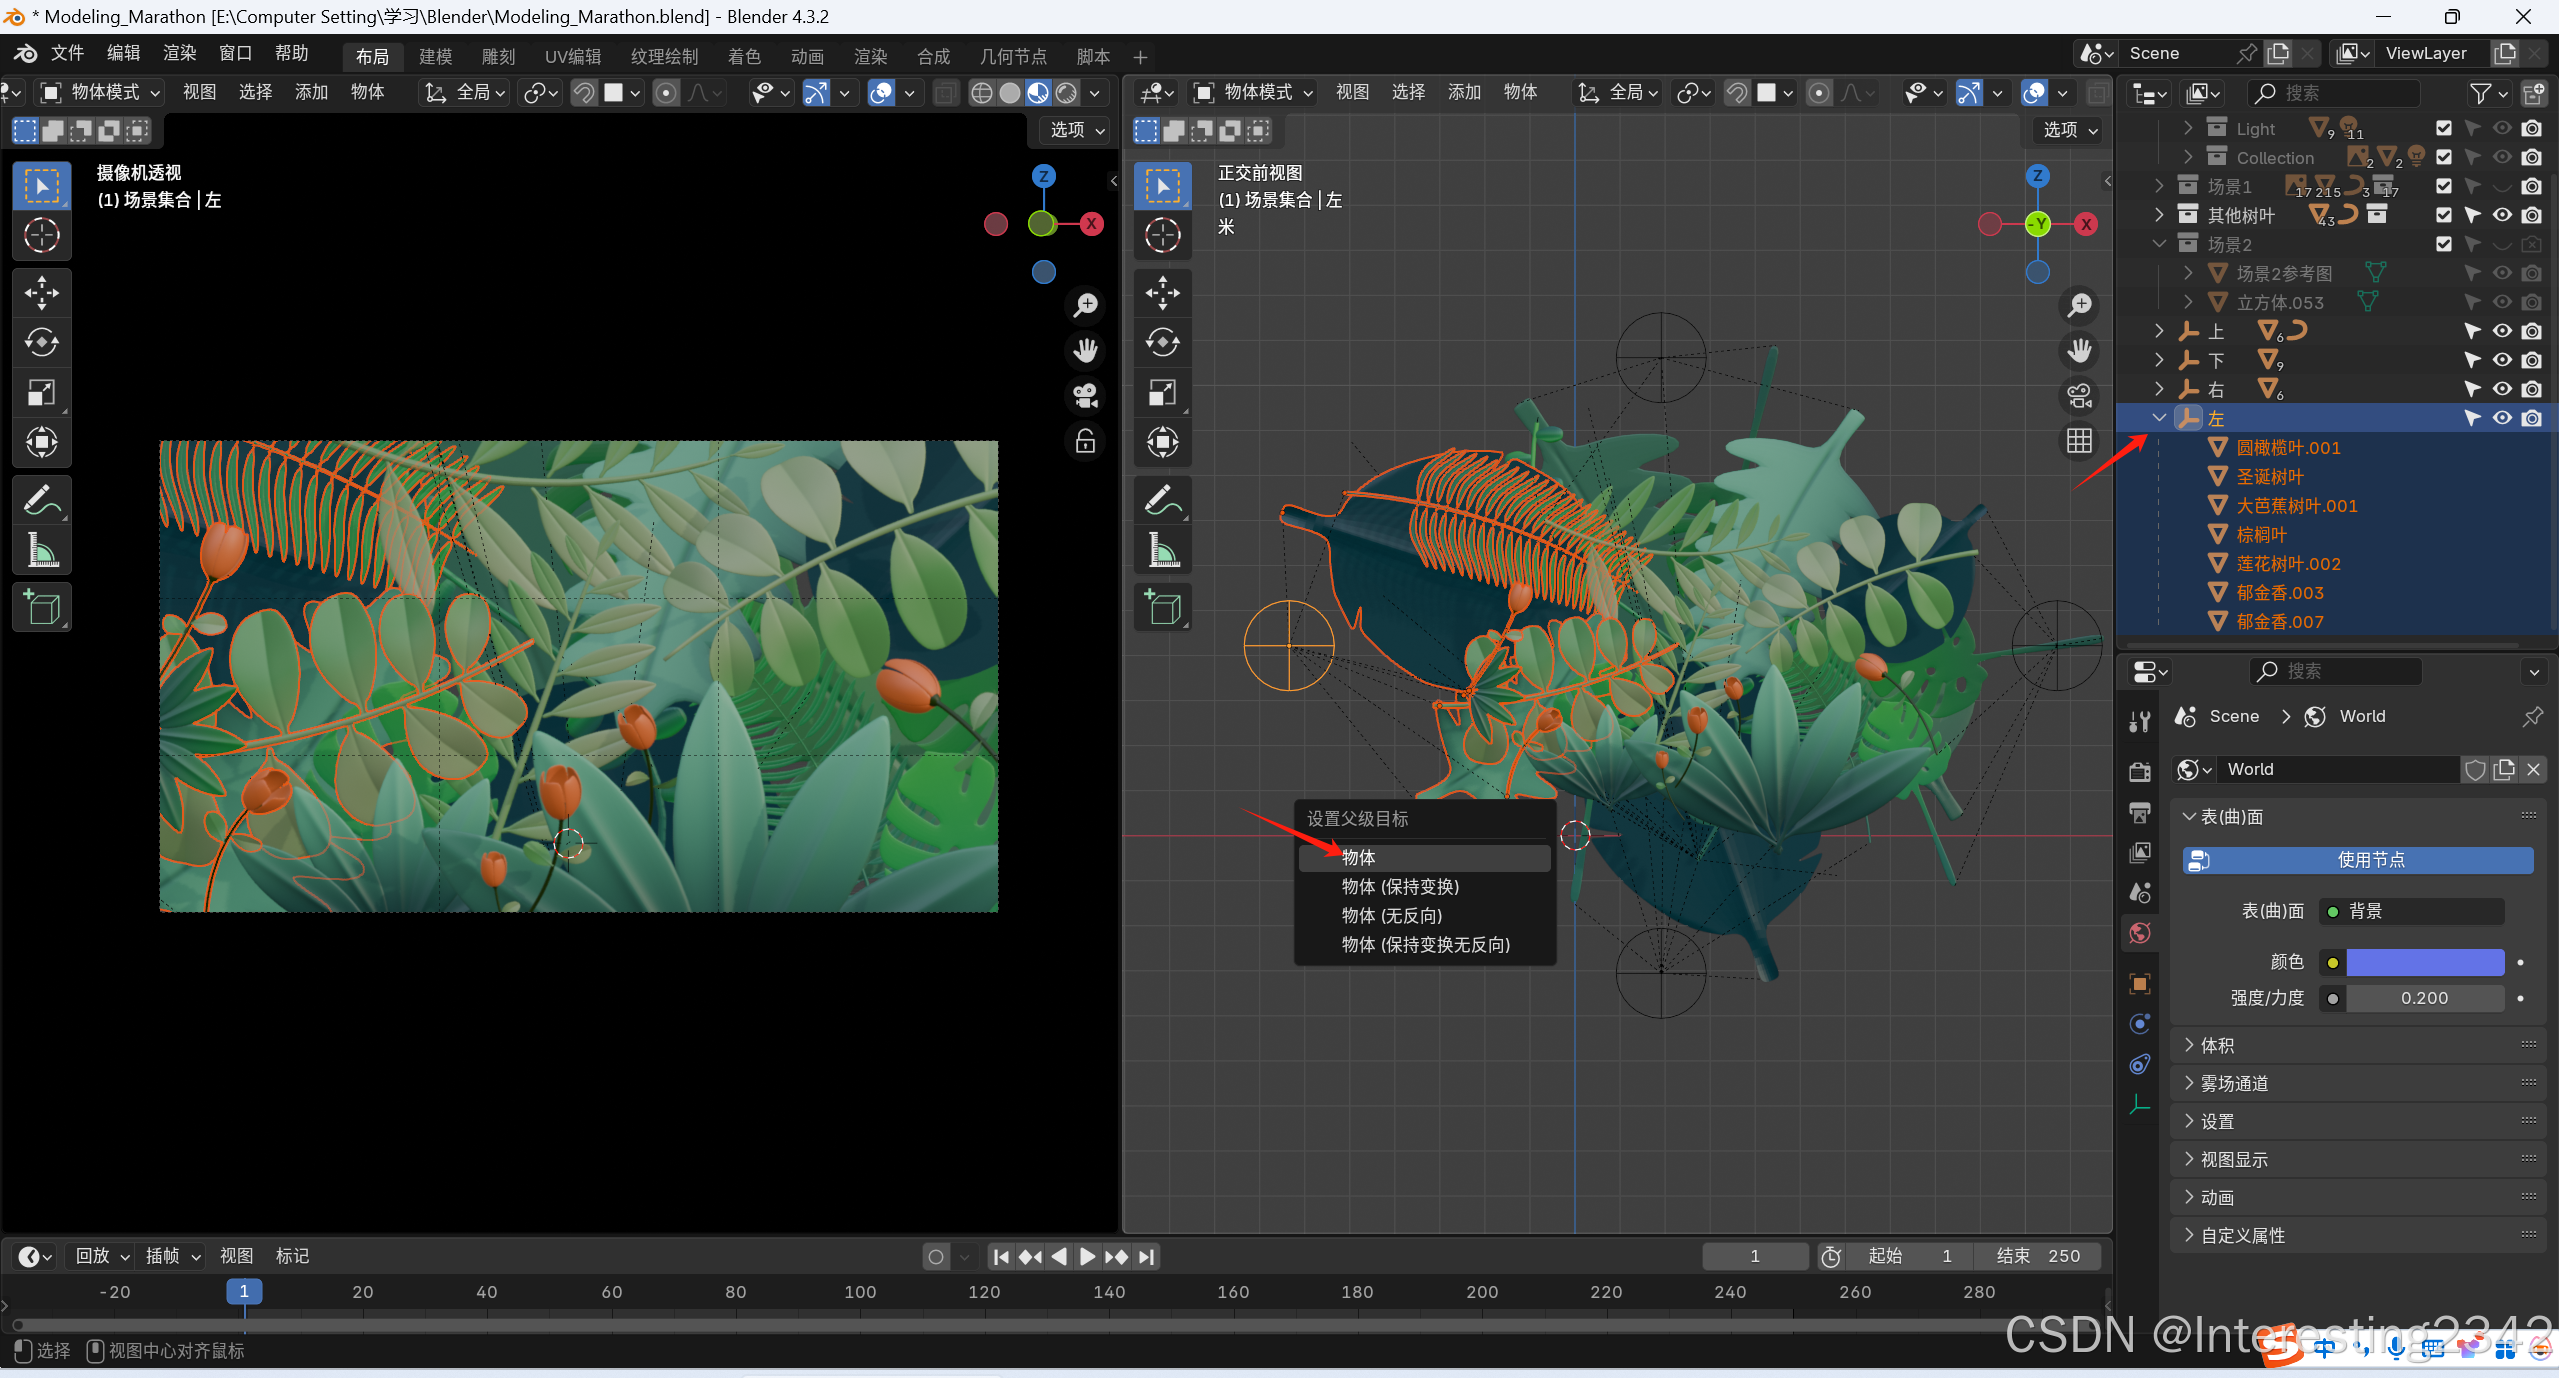This screenshot has height=1378, width=2559.
Task: Select the Annotate pencil tool in left viewport
Action: (x=41, y=499)
